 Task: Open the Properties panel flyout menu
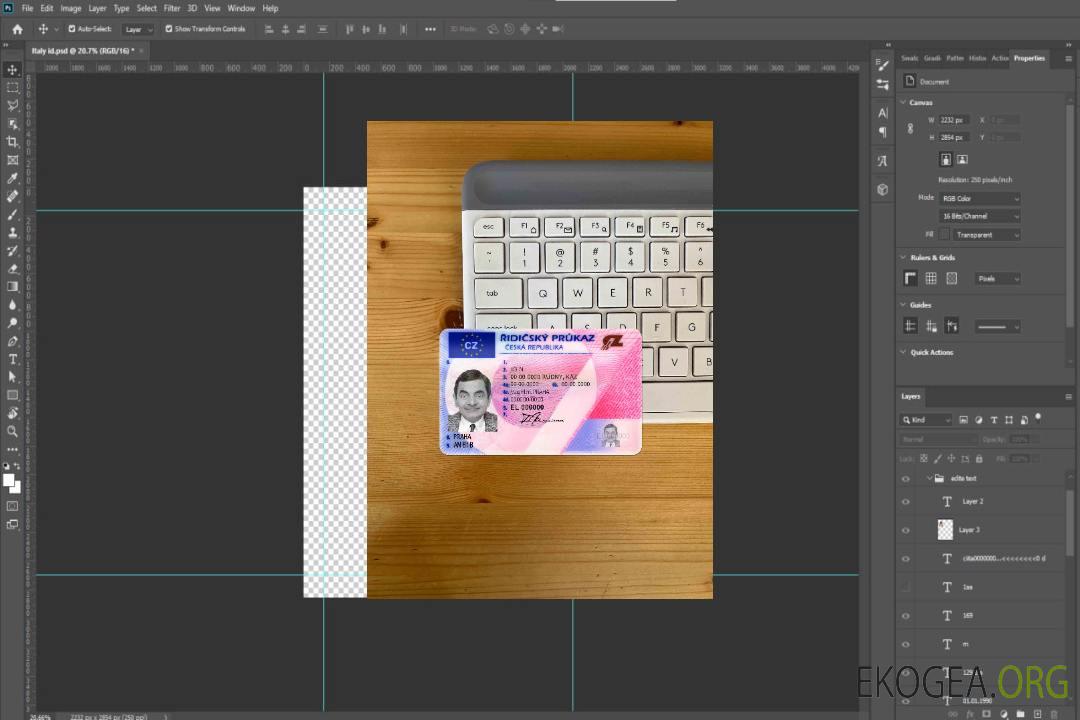coord(1068,59)
